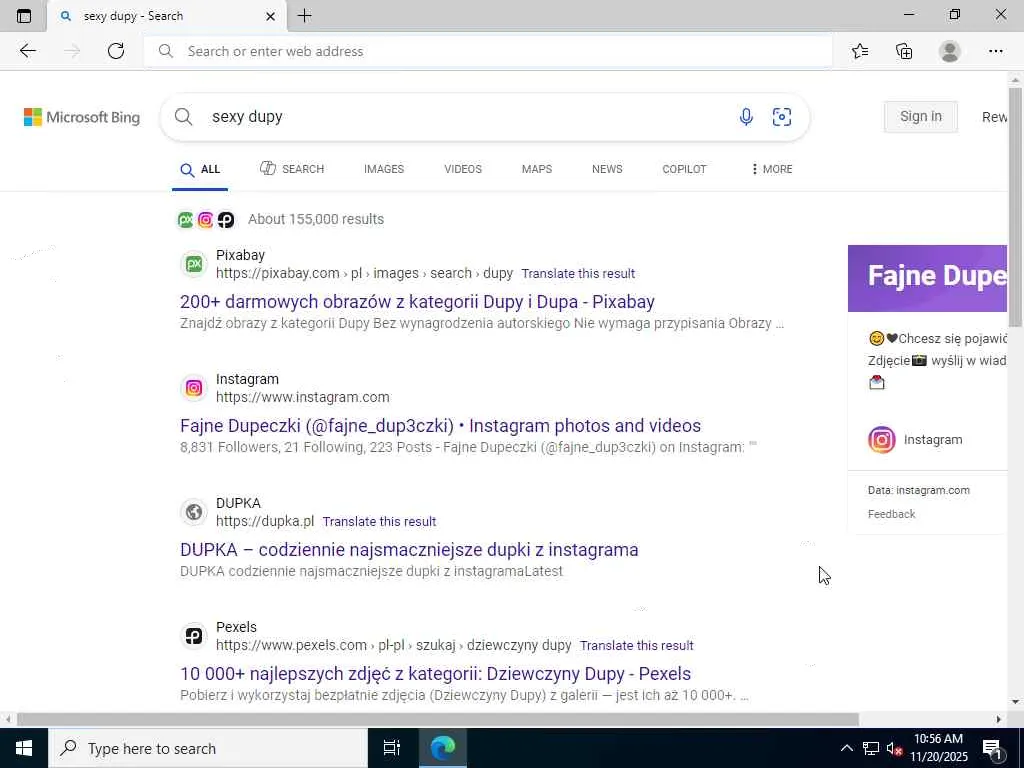Open Edge Settings and more menu
The width and height of the screenshot is (1024, 768).
tap(995, 51)
